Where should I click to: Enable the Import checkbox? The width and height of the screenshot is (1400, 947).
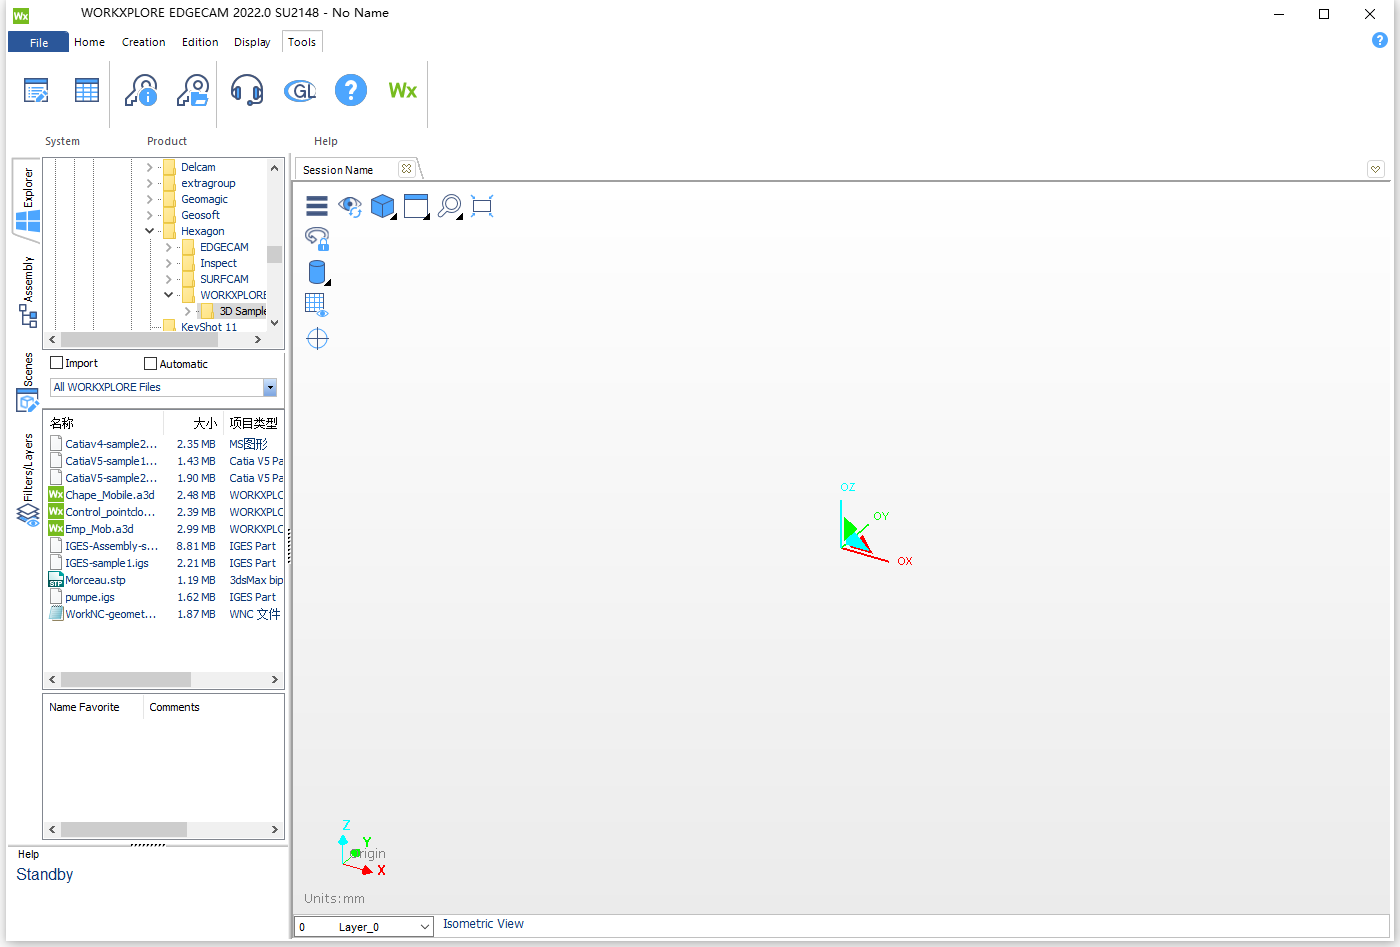57,363
